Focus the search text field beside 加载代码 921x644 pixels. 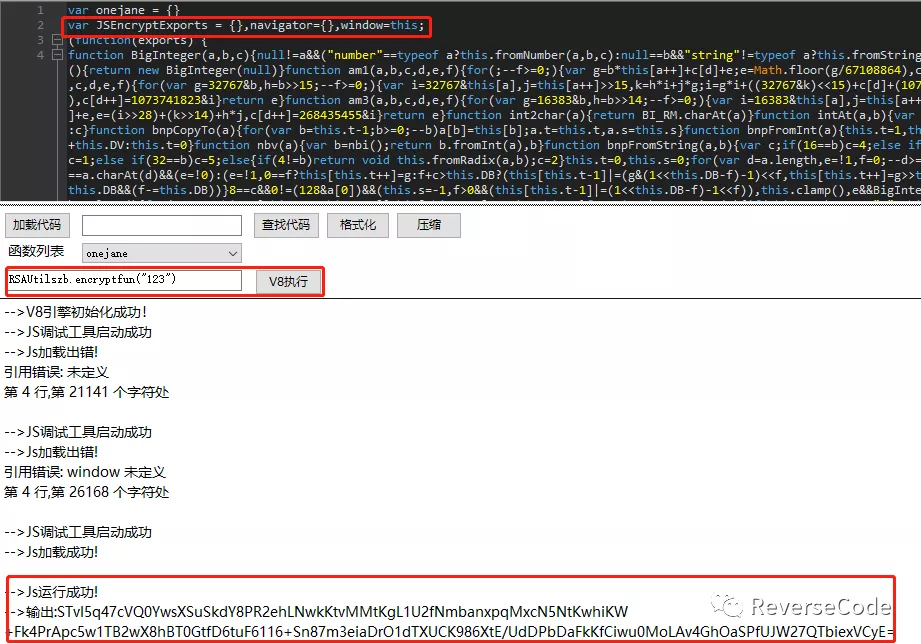pyautogui.click(x=162, y=225)
